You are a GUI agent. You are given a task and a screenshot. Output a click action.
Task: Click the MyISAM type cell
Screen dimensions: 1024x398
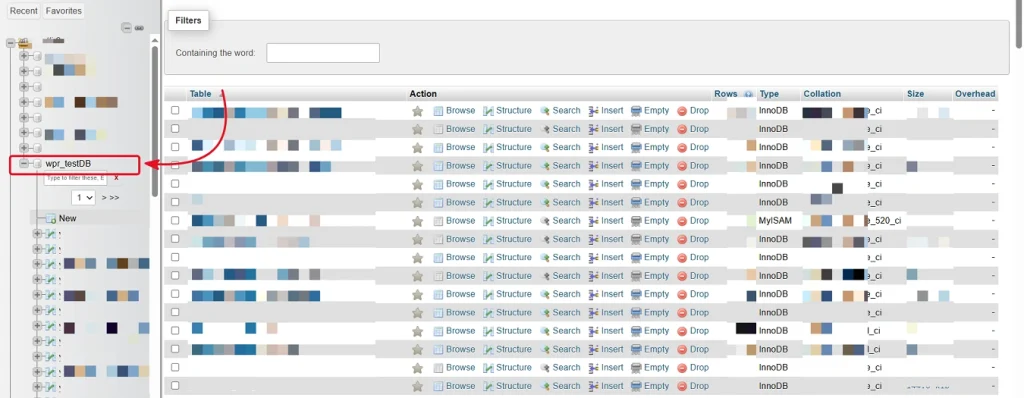coord(775,221)
